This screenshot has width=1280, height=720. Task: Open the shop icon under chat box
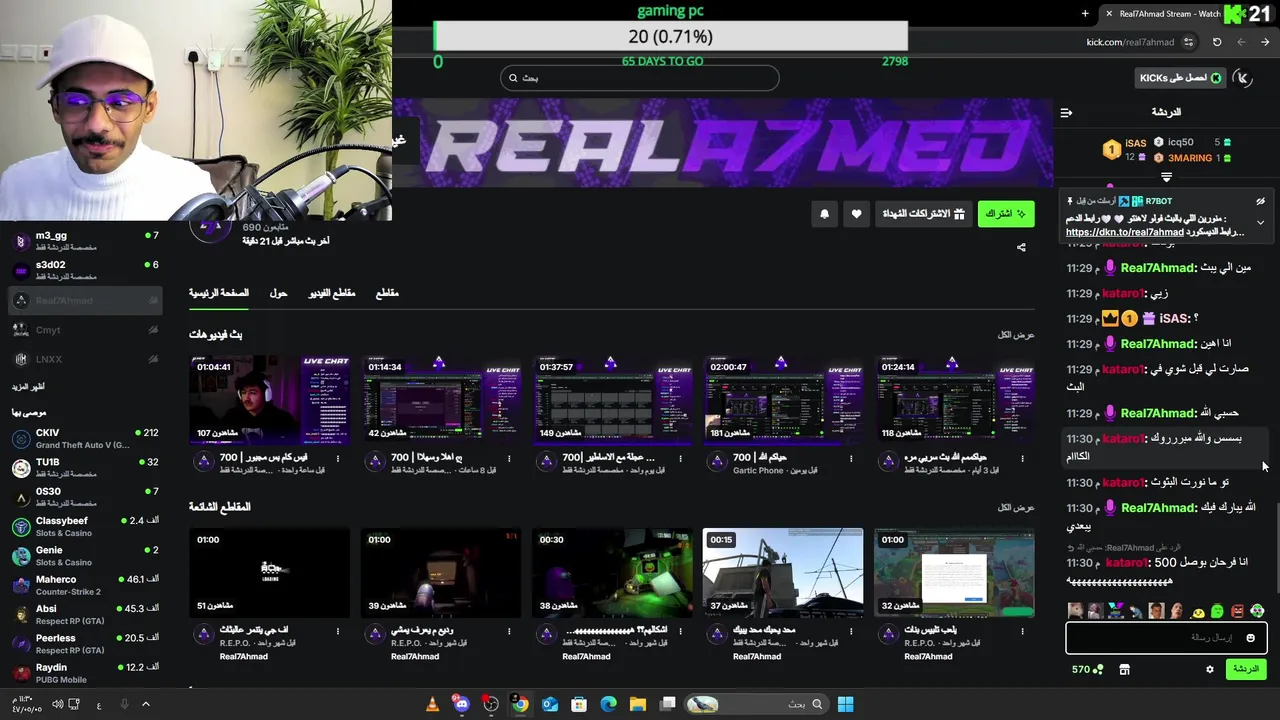(x=1124, y=669)
